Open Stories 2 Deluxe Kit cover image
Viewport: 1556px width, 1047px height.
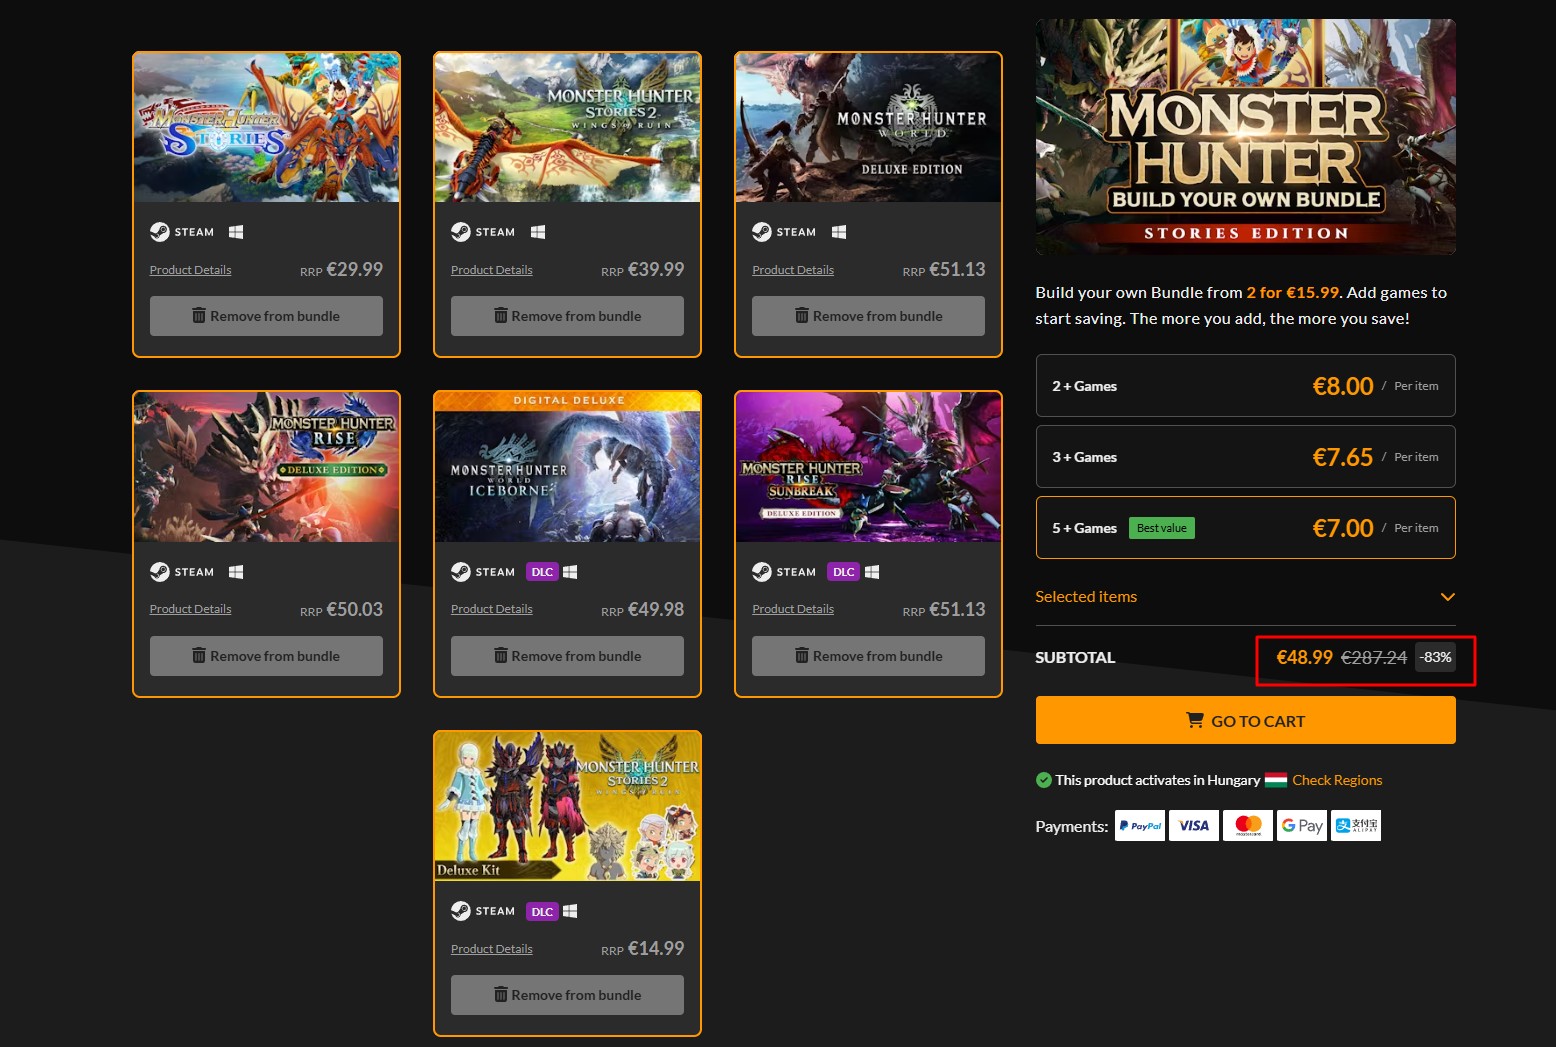click(x=567, y=806)
